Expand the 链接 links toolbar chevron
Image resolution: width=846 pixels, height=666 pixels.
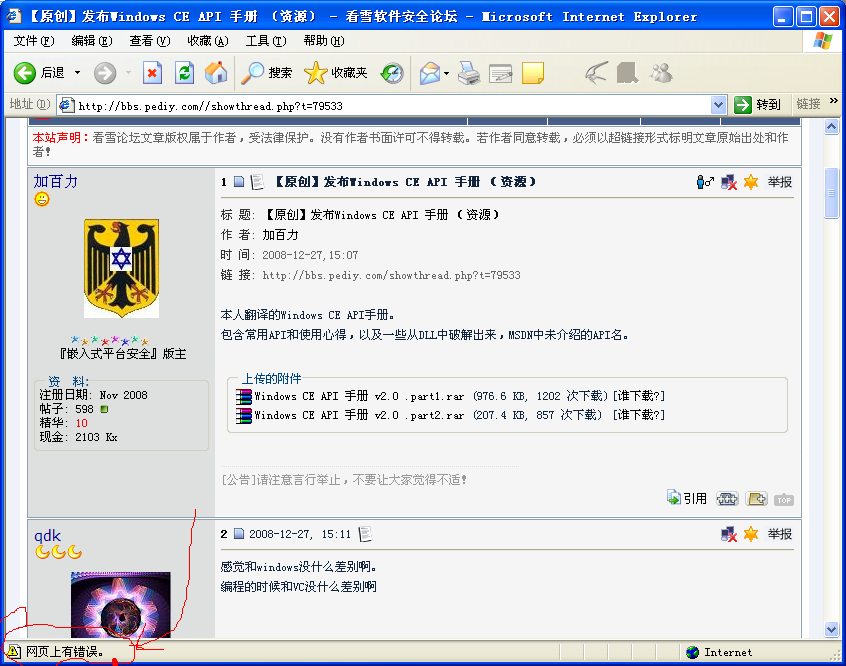pyautogui.click(x=834, y=101)
